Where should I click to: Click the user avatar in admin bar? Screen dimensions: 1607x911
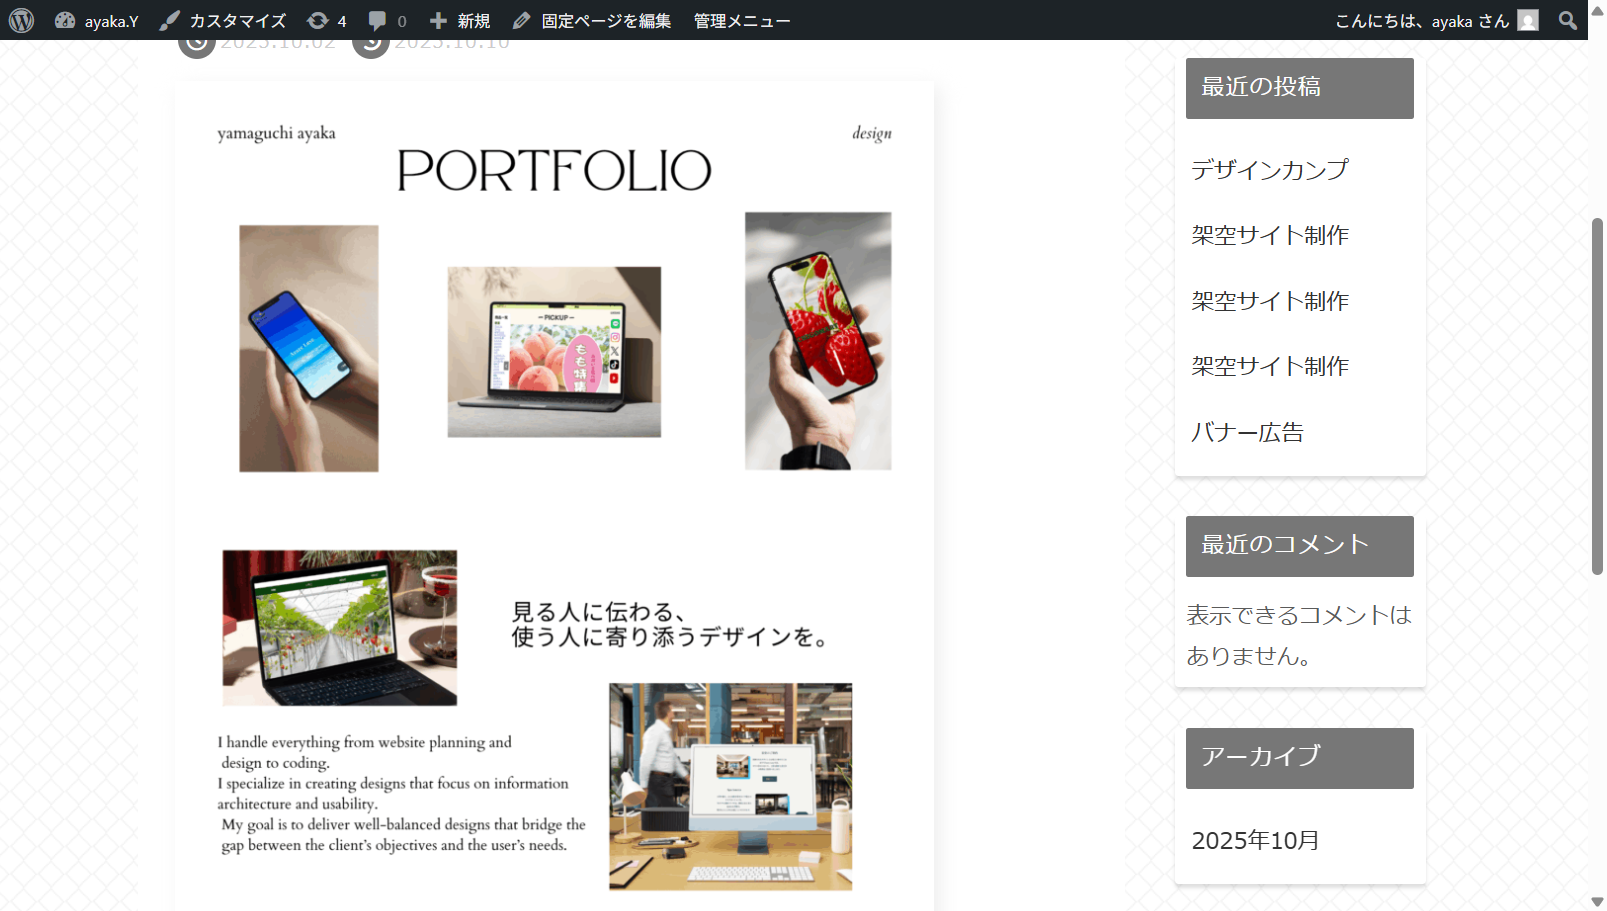point(1527,20)
